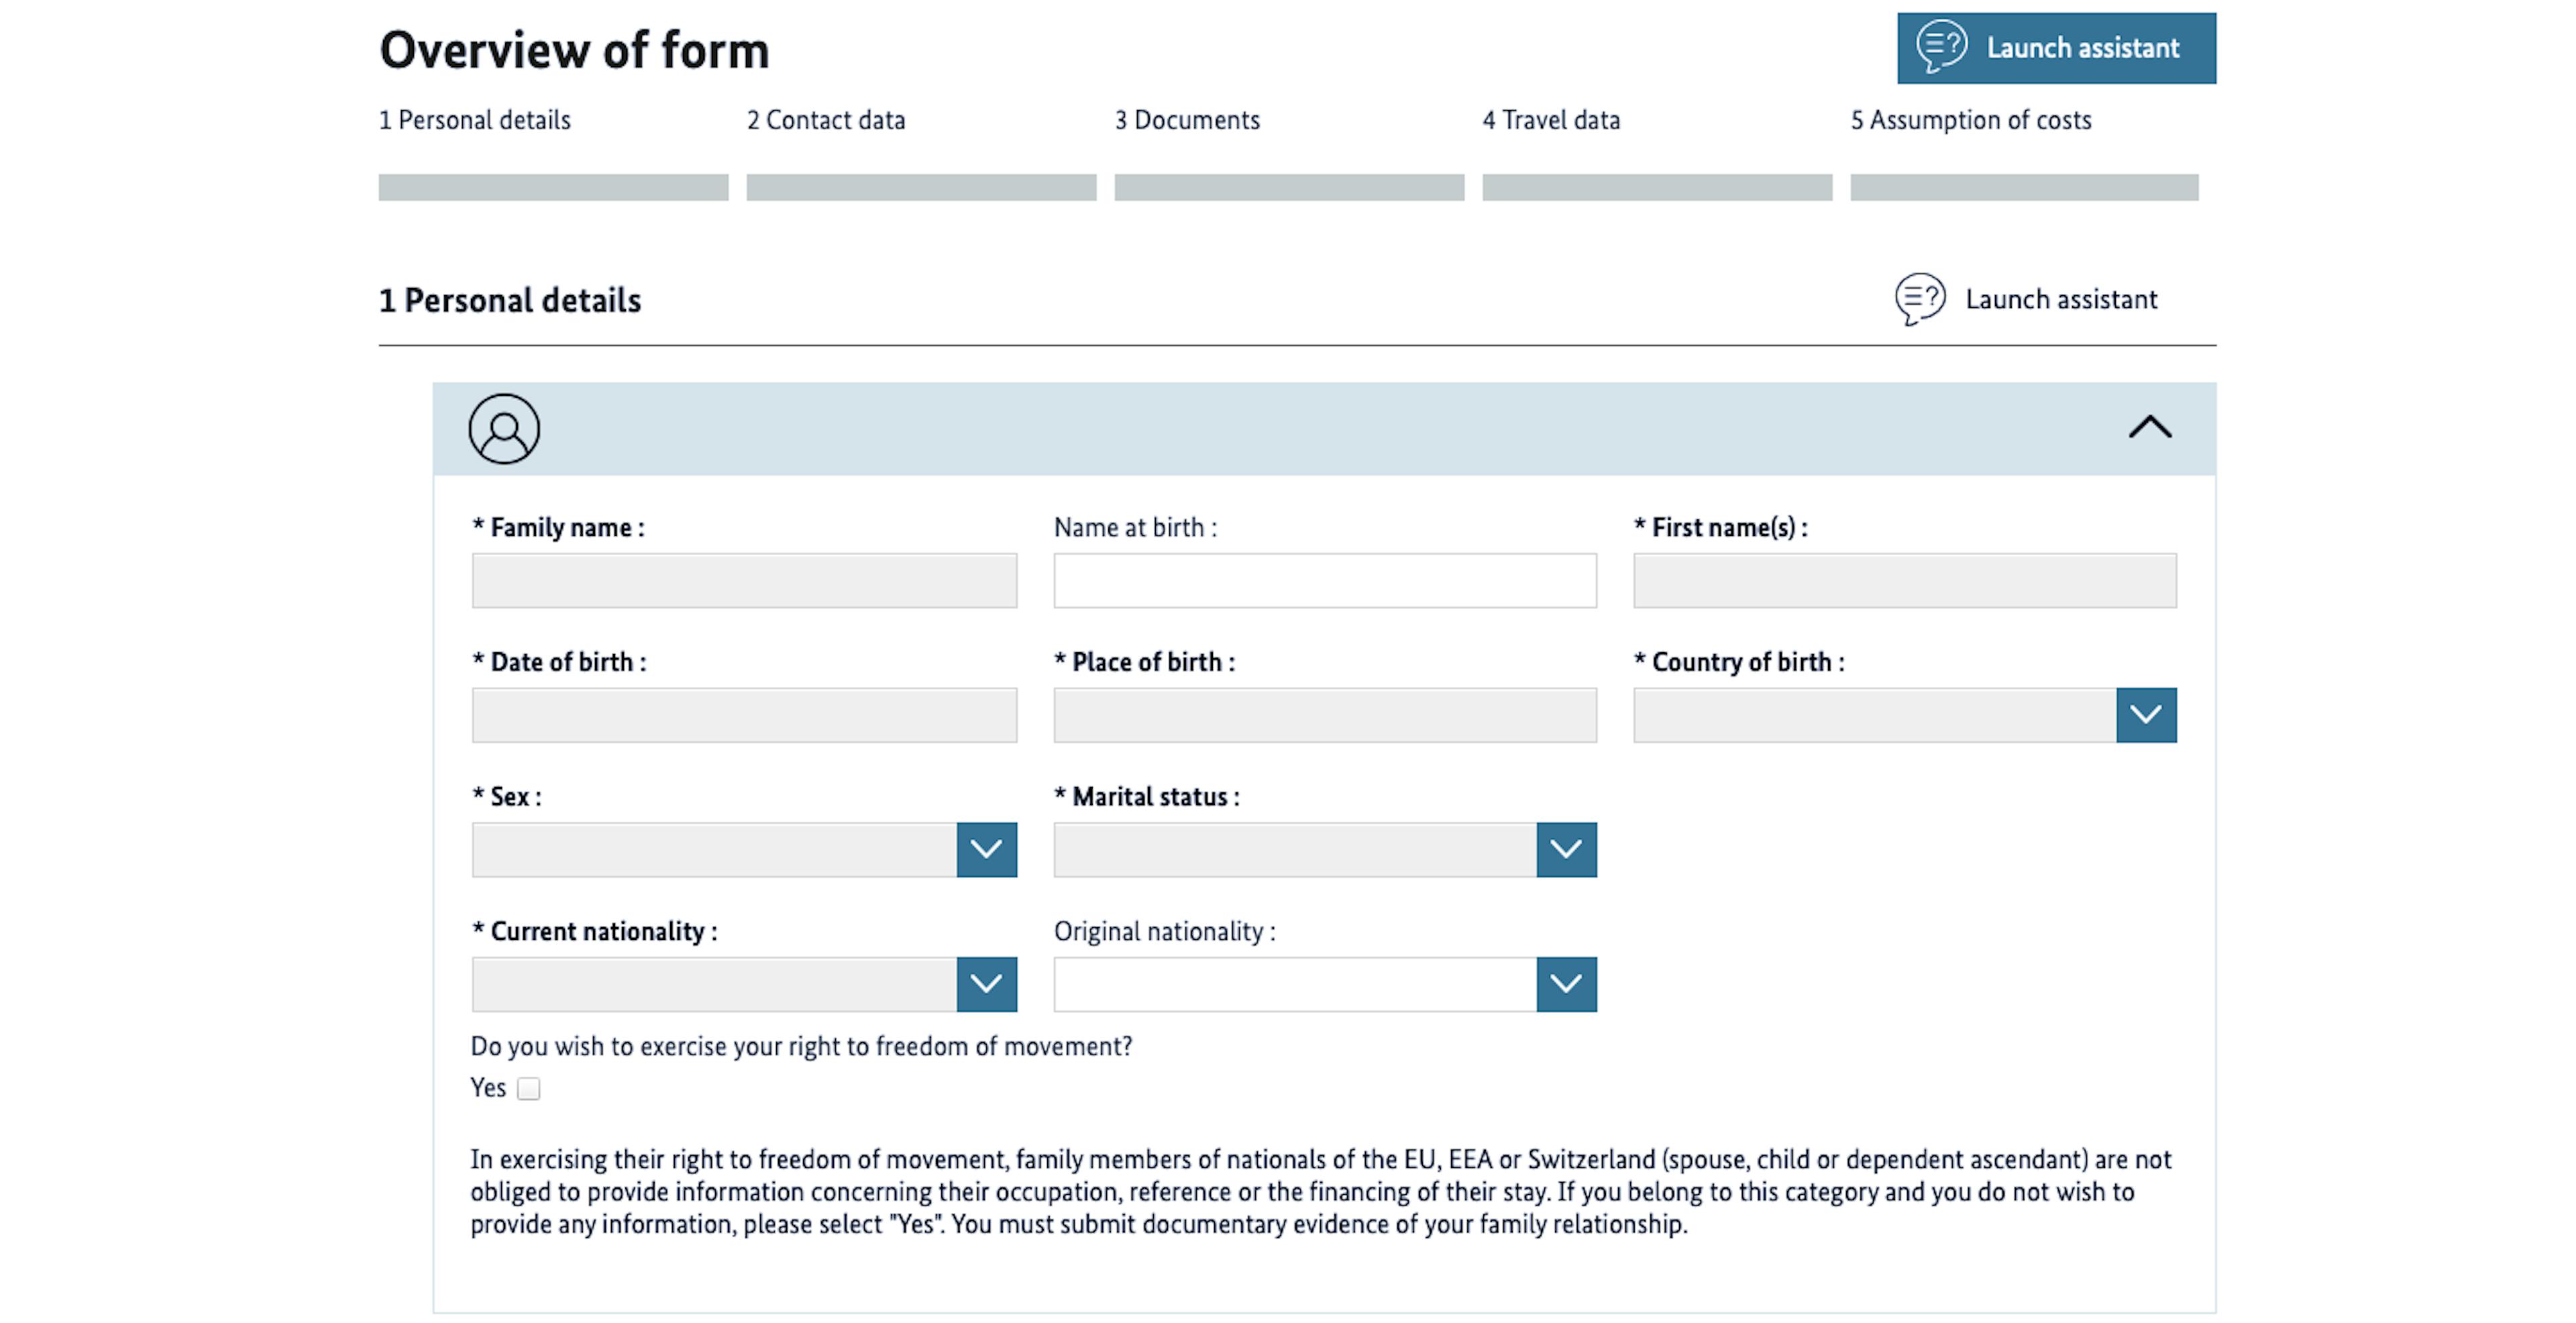Open the Sex dropdown arrow
The image size is (2576, 1323).
click(x=986, y=849)
